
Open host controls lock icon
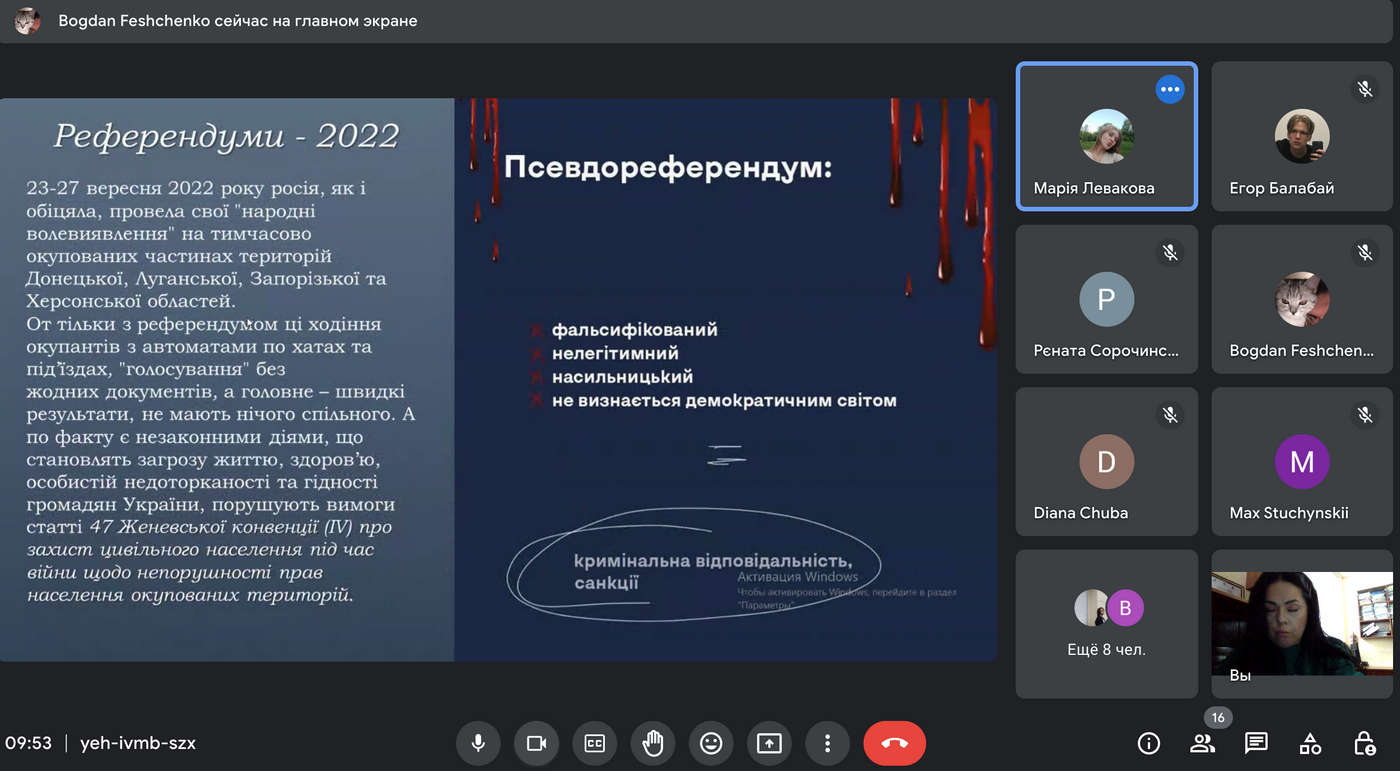tap(1364, 743)
